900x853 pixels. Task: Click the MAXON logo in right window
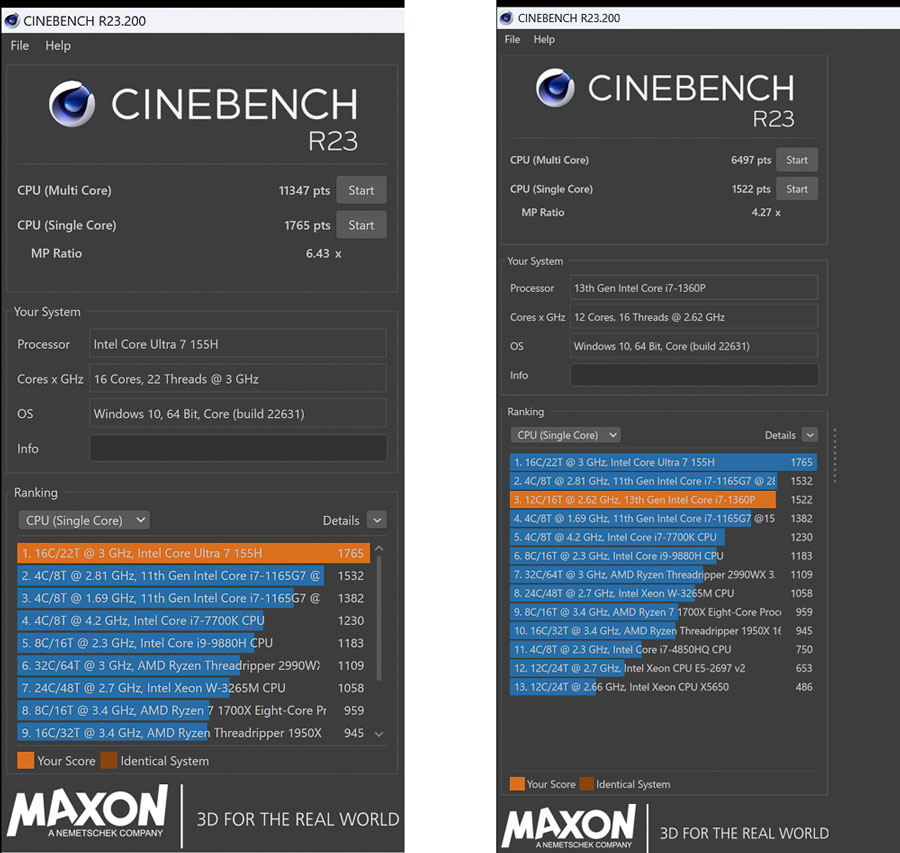pyautogui.click(x=569, y=826)
